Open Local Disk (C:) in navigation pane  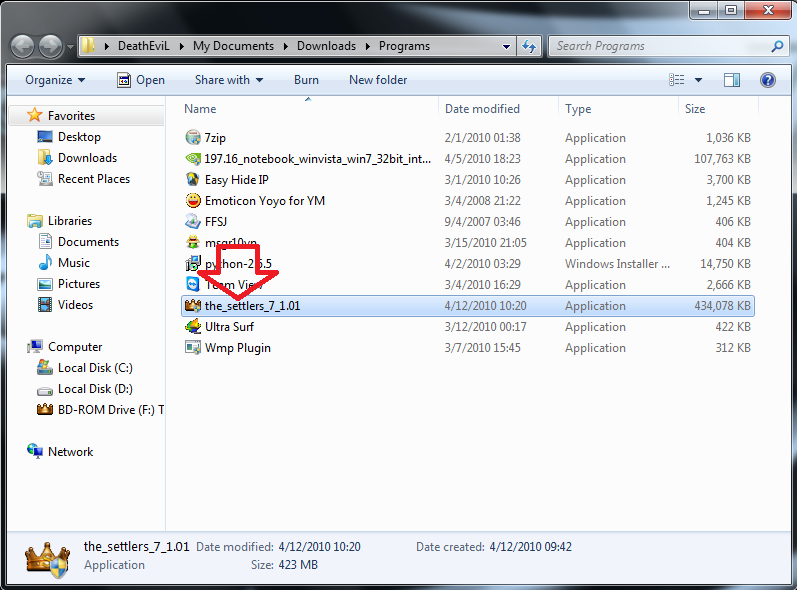(94, 368)
